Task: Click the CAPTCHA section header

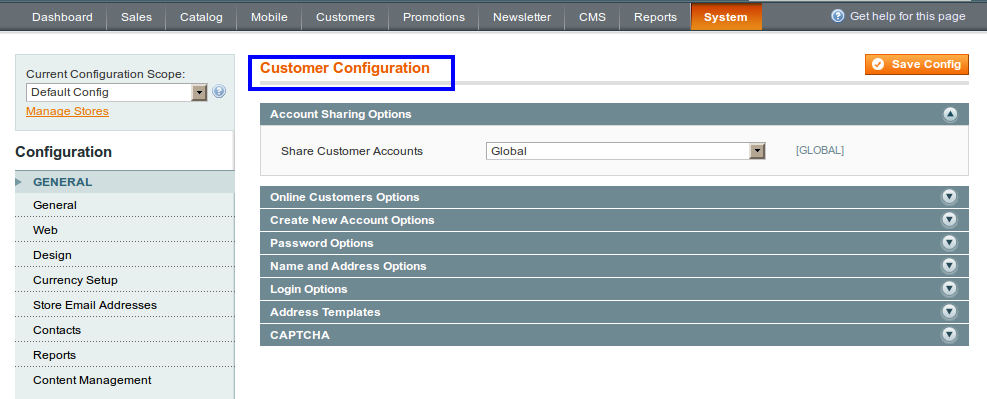Action: tap(614, 335)
